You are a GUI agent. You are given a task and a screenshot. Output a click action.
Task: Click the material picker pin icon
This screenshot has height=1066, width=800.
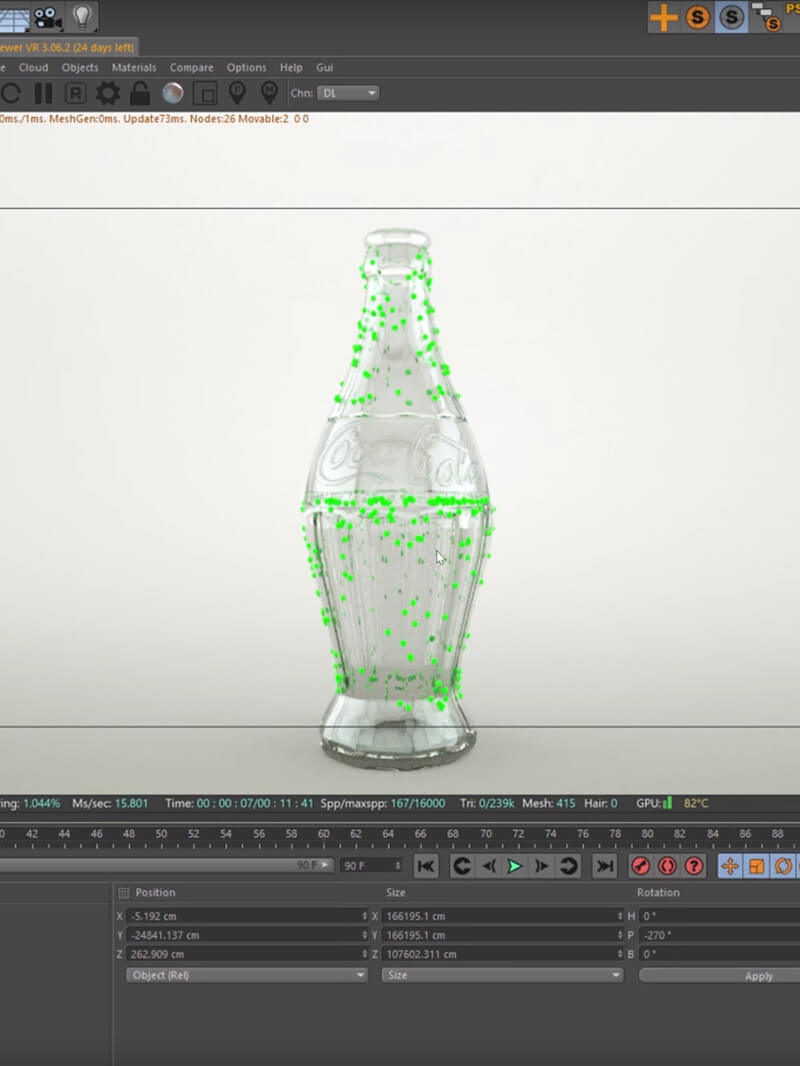coord(270,93)
